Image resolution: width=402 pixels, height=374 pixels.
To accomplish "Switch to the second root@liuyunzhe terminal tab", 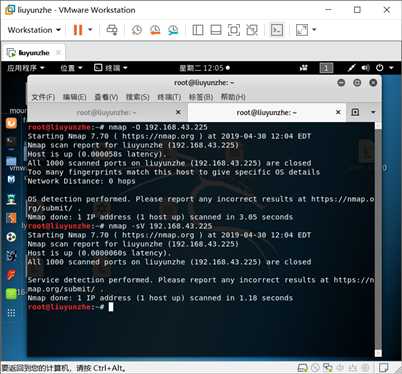I will click(267, 113).
